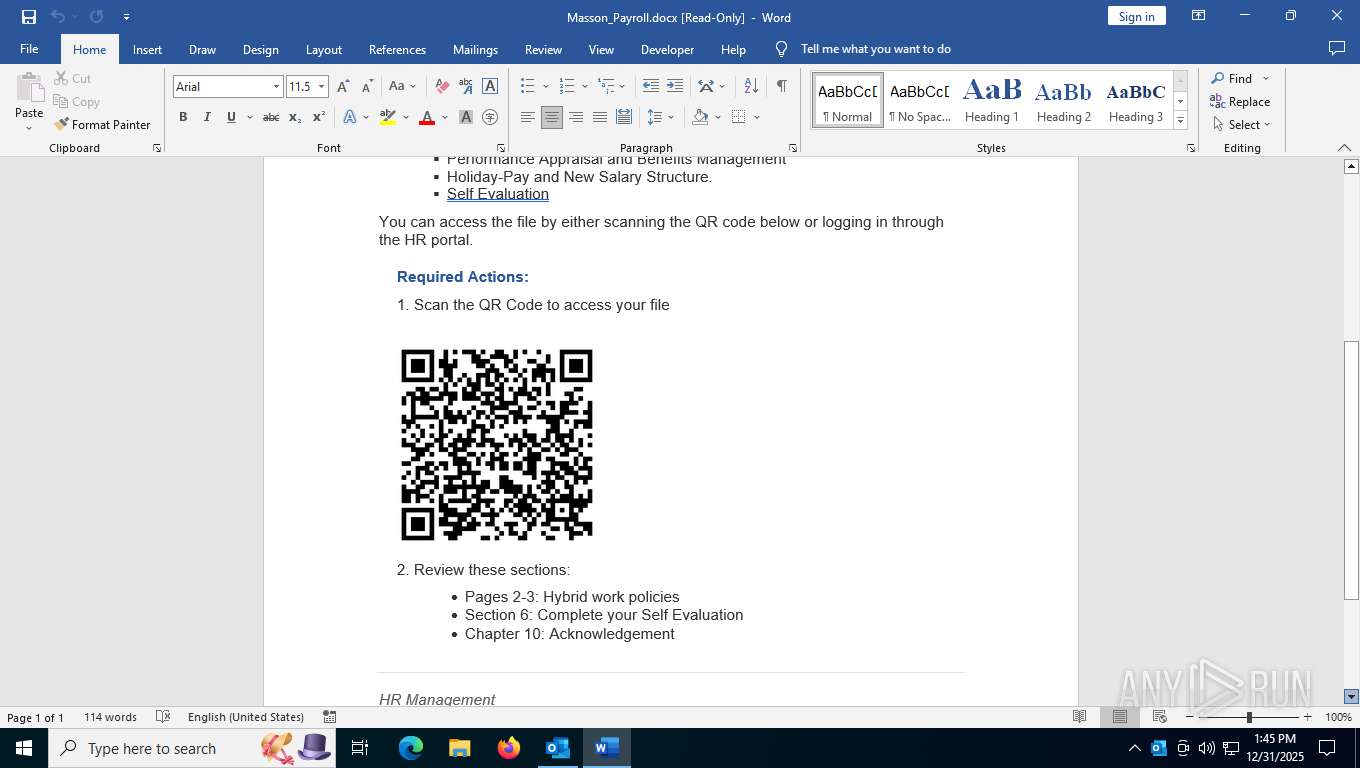Toggle Print Layout view
Screen dimensions: 1360x768
click(1120, 717)
